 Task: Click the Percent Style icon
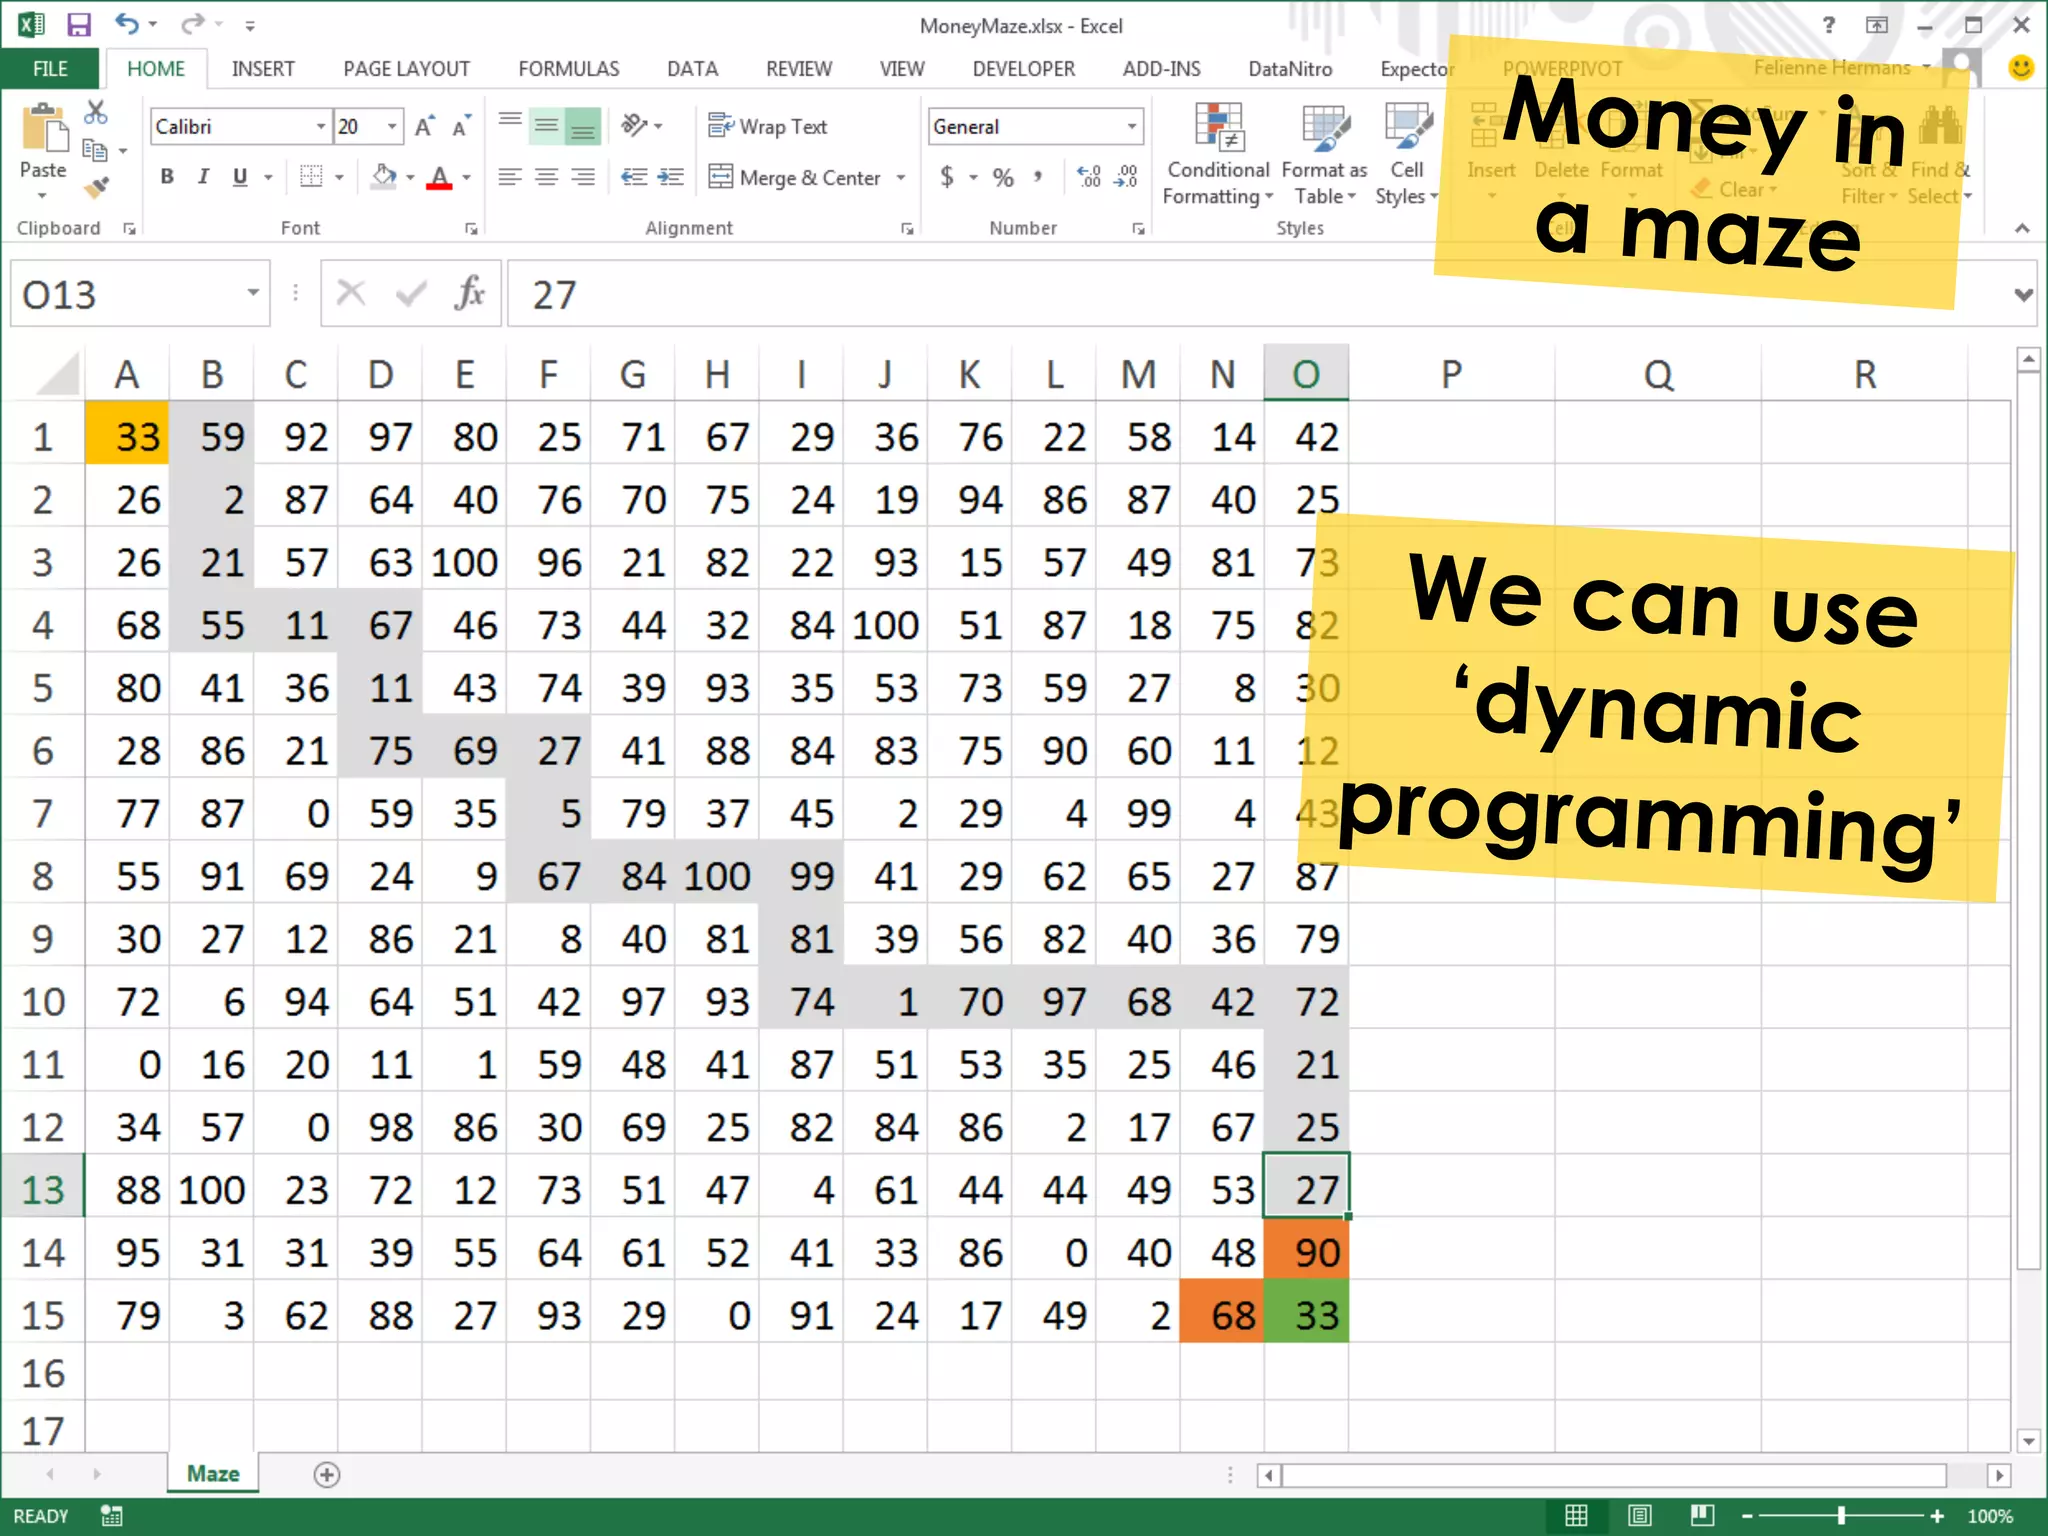1003,178
